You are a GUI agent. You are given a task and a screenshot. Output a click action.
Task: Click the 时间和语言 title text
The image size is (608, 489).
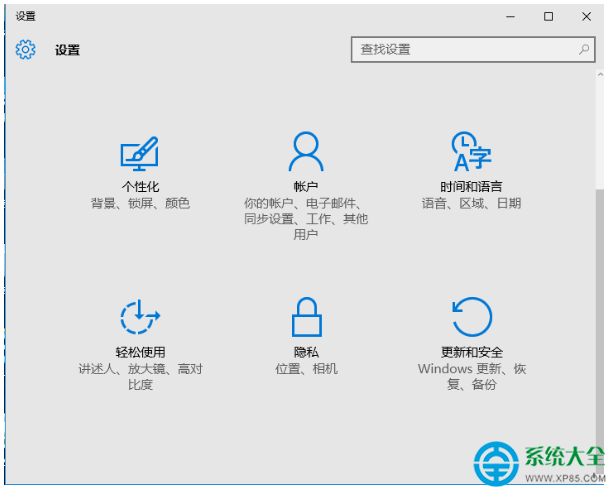tap(472, 187)
